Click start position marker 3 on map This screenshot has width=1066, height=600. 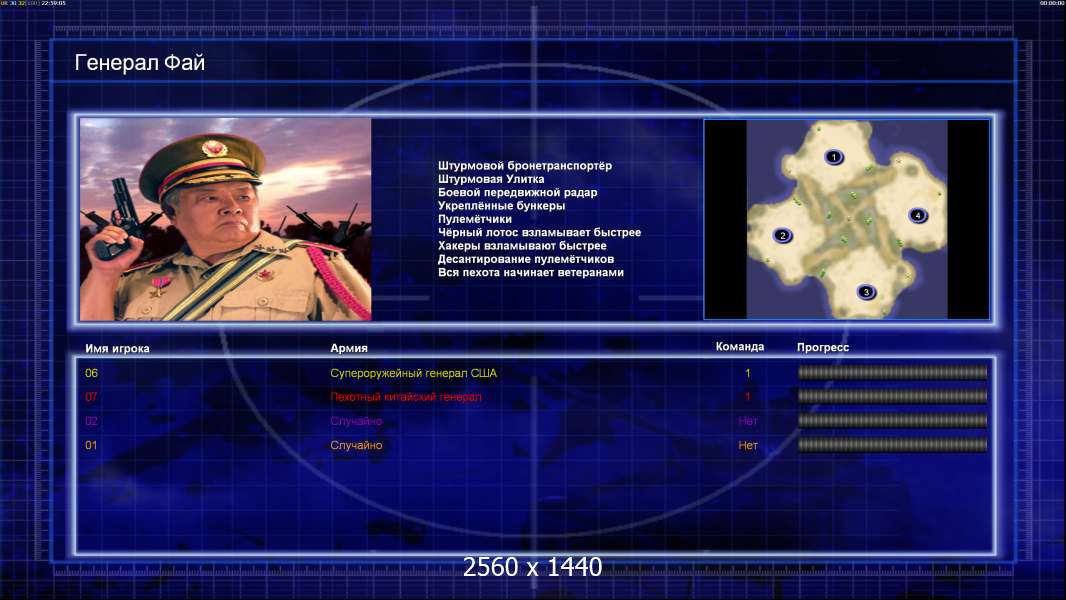pyautogui.click(x=866, y=292)
